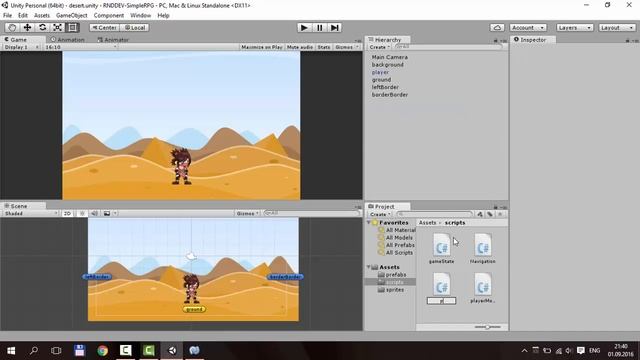Select the Scale tool

(x=58, y=27)
